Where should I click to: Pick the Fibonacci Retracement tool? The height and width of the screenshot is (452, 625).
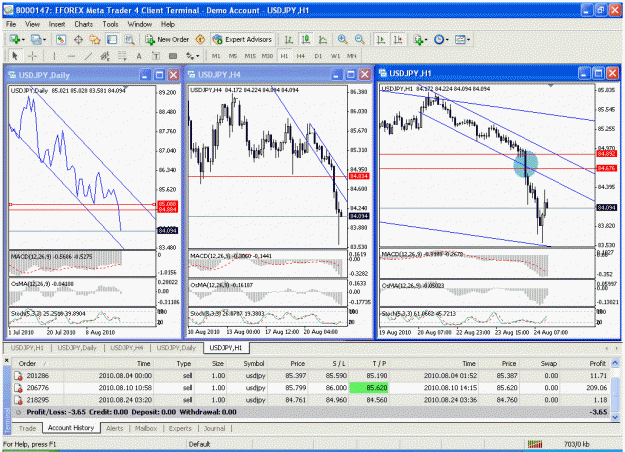(122, 56)
